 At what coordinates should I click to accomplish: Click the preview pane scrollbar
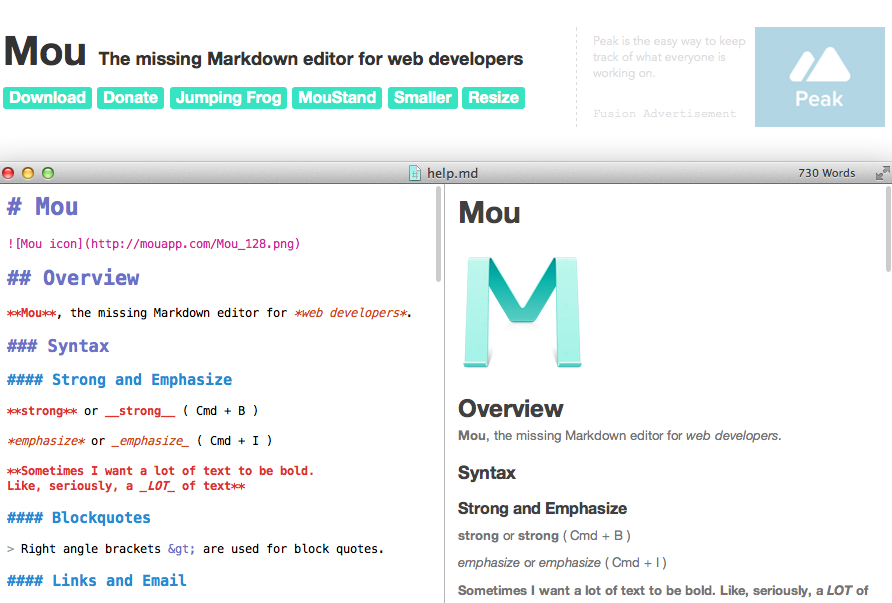(889, 229)
